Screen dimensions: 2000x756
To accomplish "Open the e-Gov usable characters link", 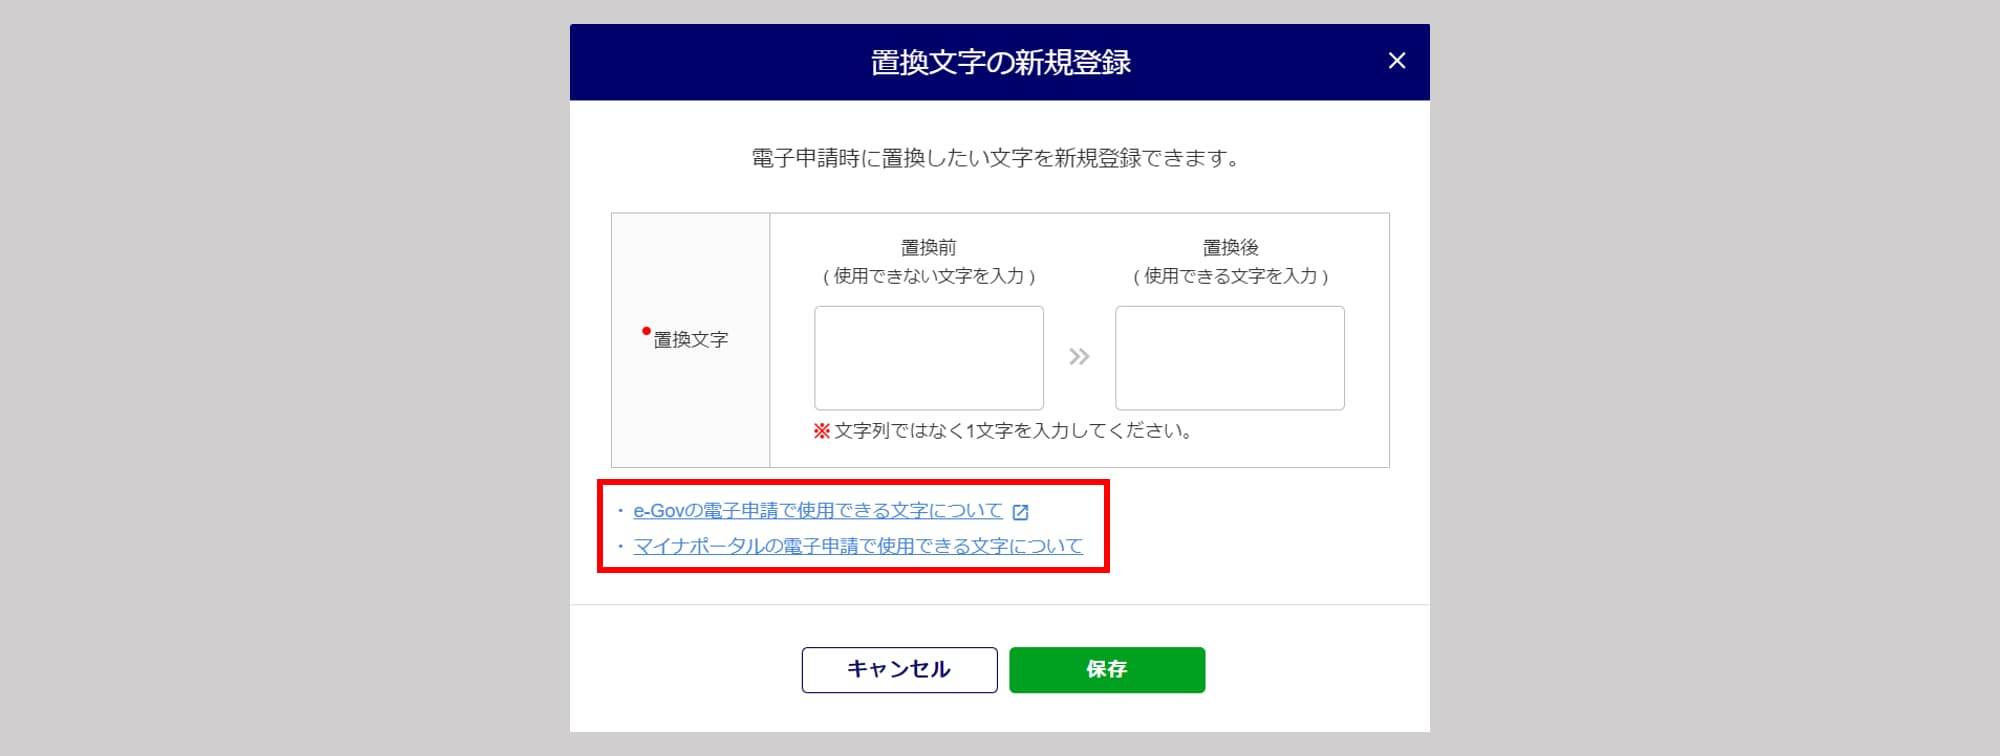I will tap(817, 511).
